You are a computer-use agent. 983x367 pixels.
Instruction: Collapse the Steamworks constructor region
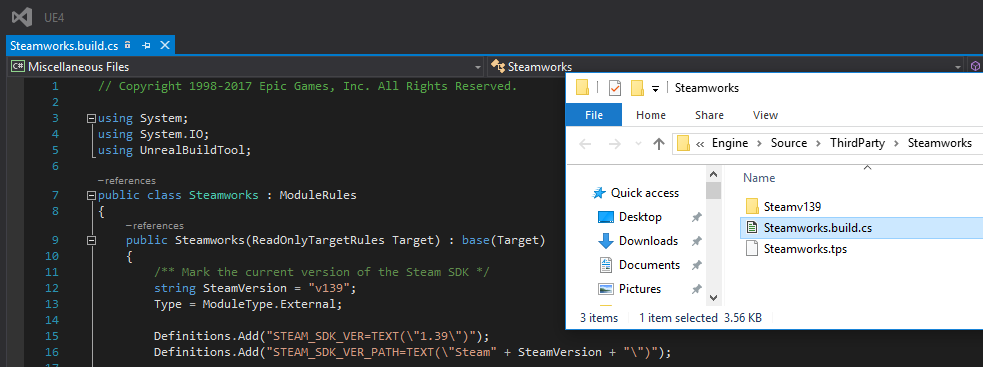point(92,240)
